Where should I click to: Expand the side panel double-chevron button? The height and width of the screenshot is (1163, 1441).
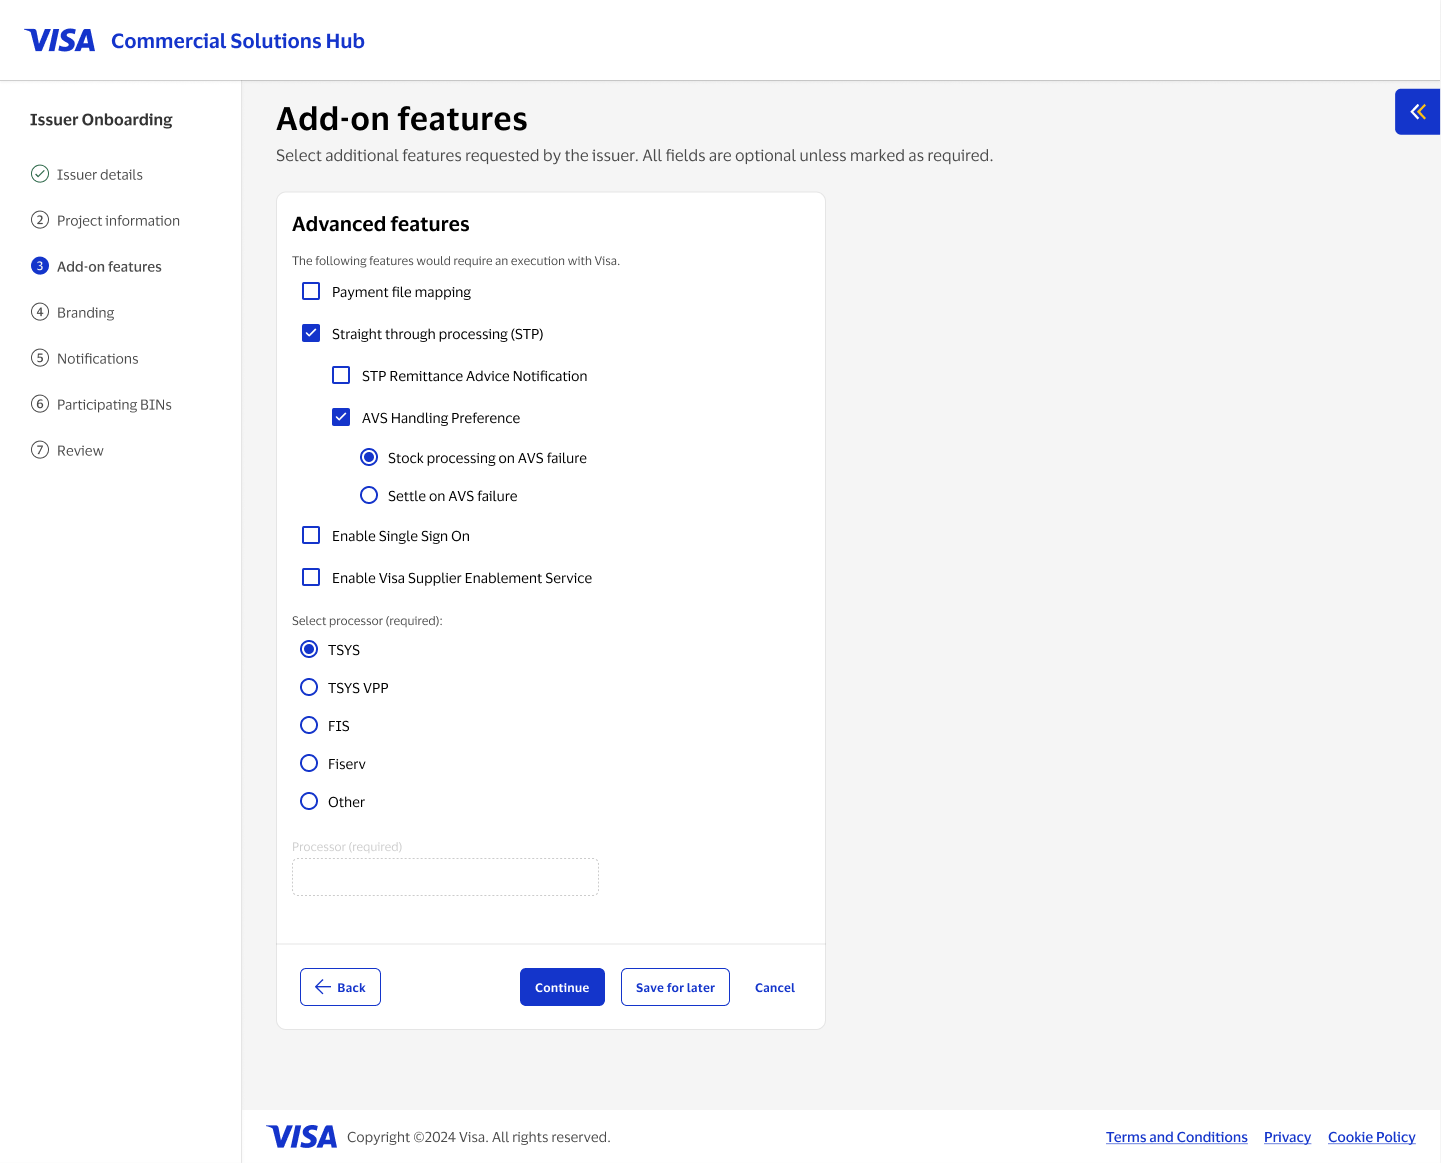pos(1417,112)
